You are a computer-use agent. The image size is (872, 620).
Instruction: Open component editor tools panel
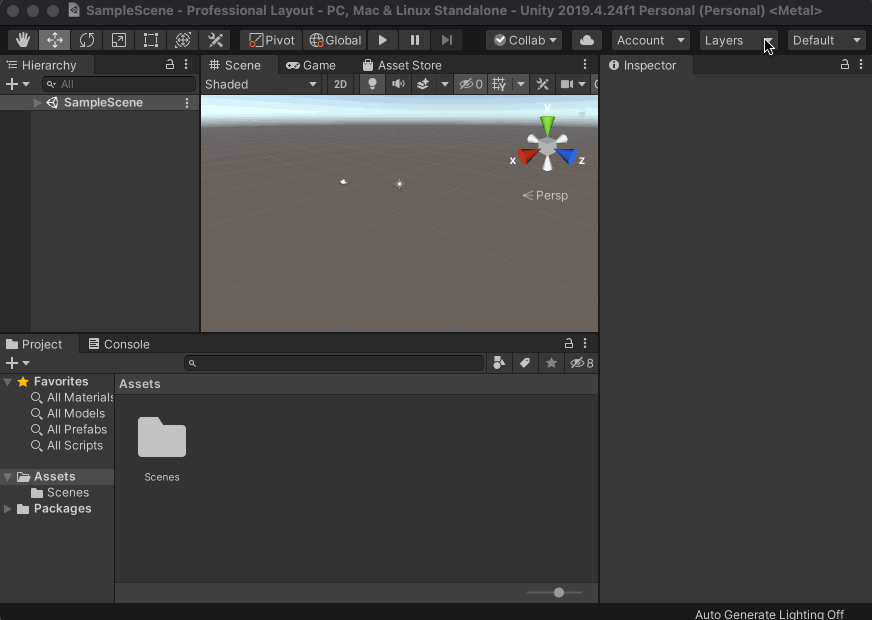pyautogui.click(x=543, y=84)
